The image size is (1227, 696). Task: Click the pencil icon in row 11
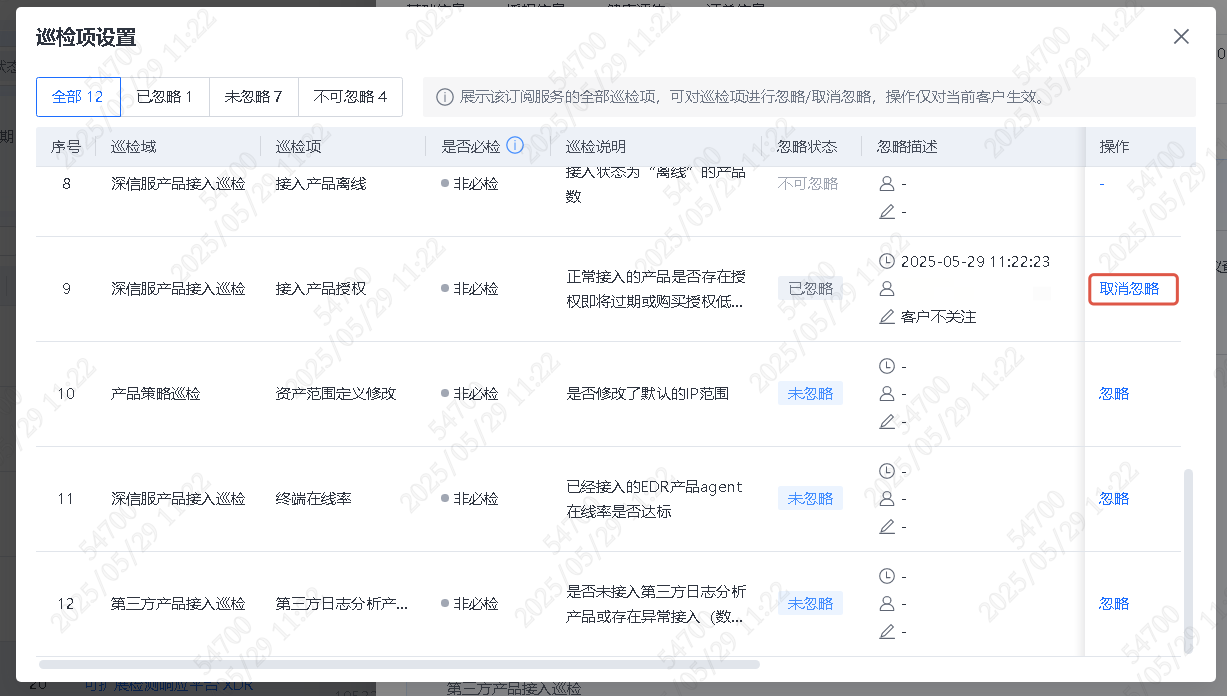(886, 527)
